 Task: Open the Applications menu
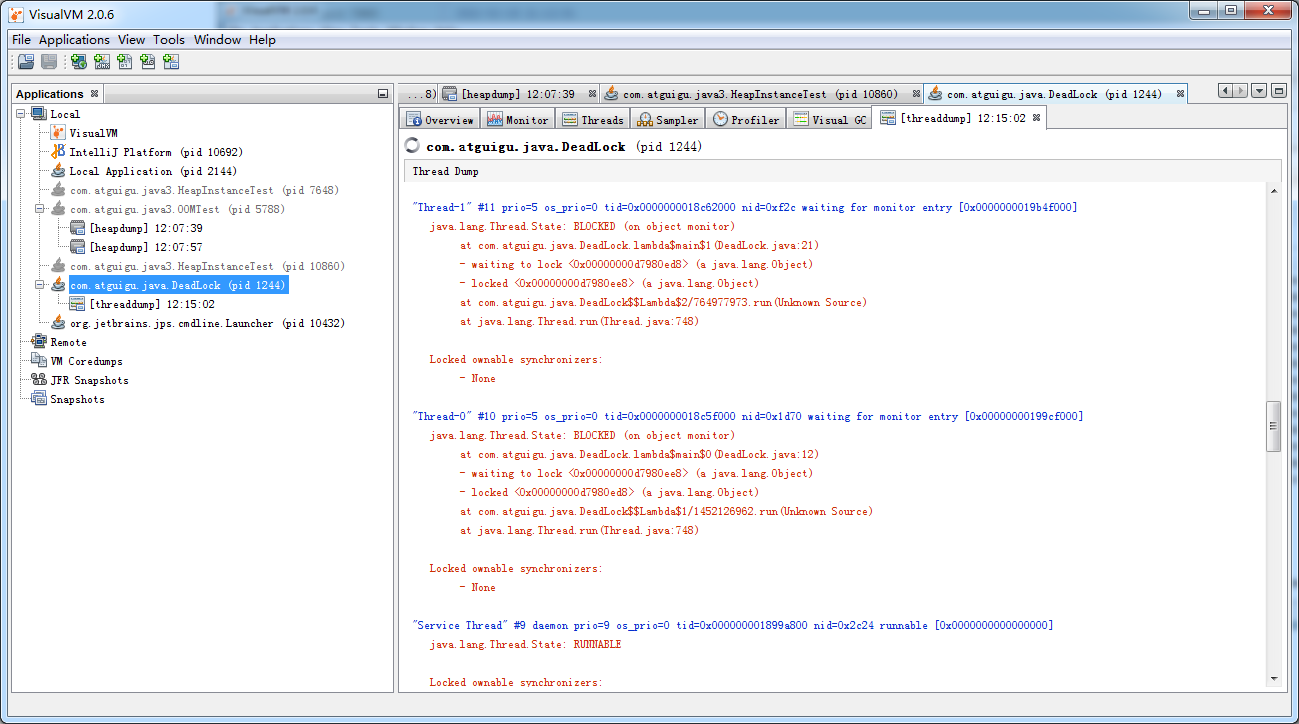pos(74,40)
